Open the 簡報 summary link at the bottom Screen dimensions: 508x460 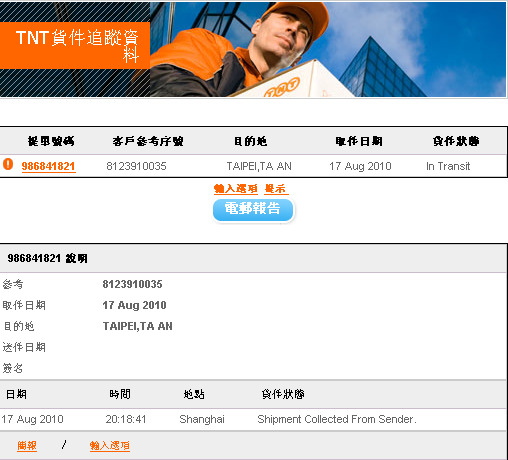(x=27, y=446)
